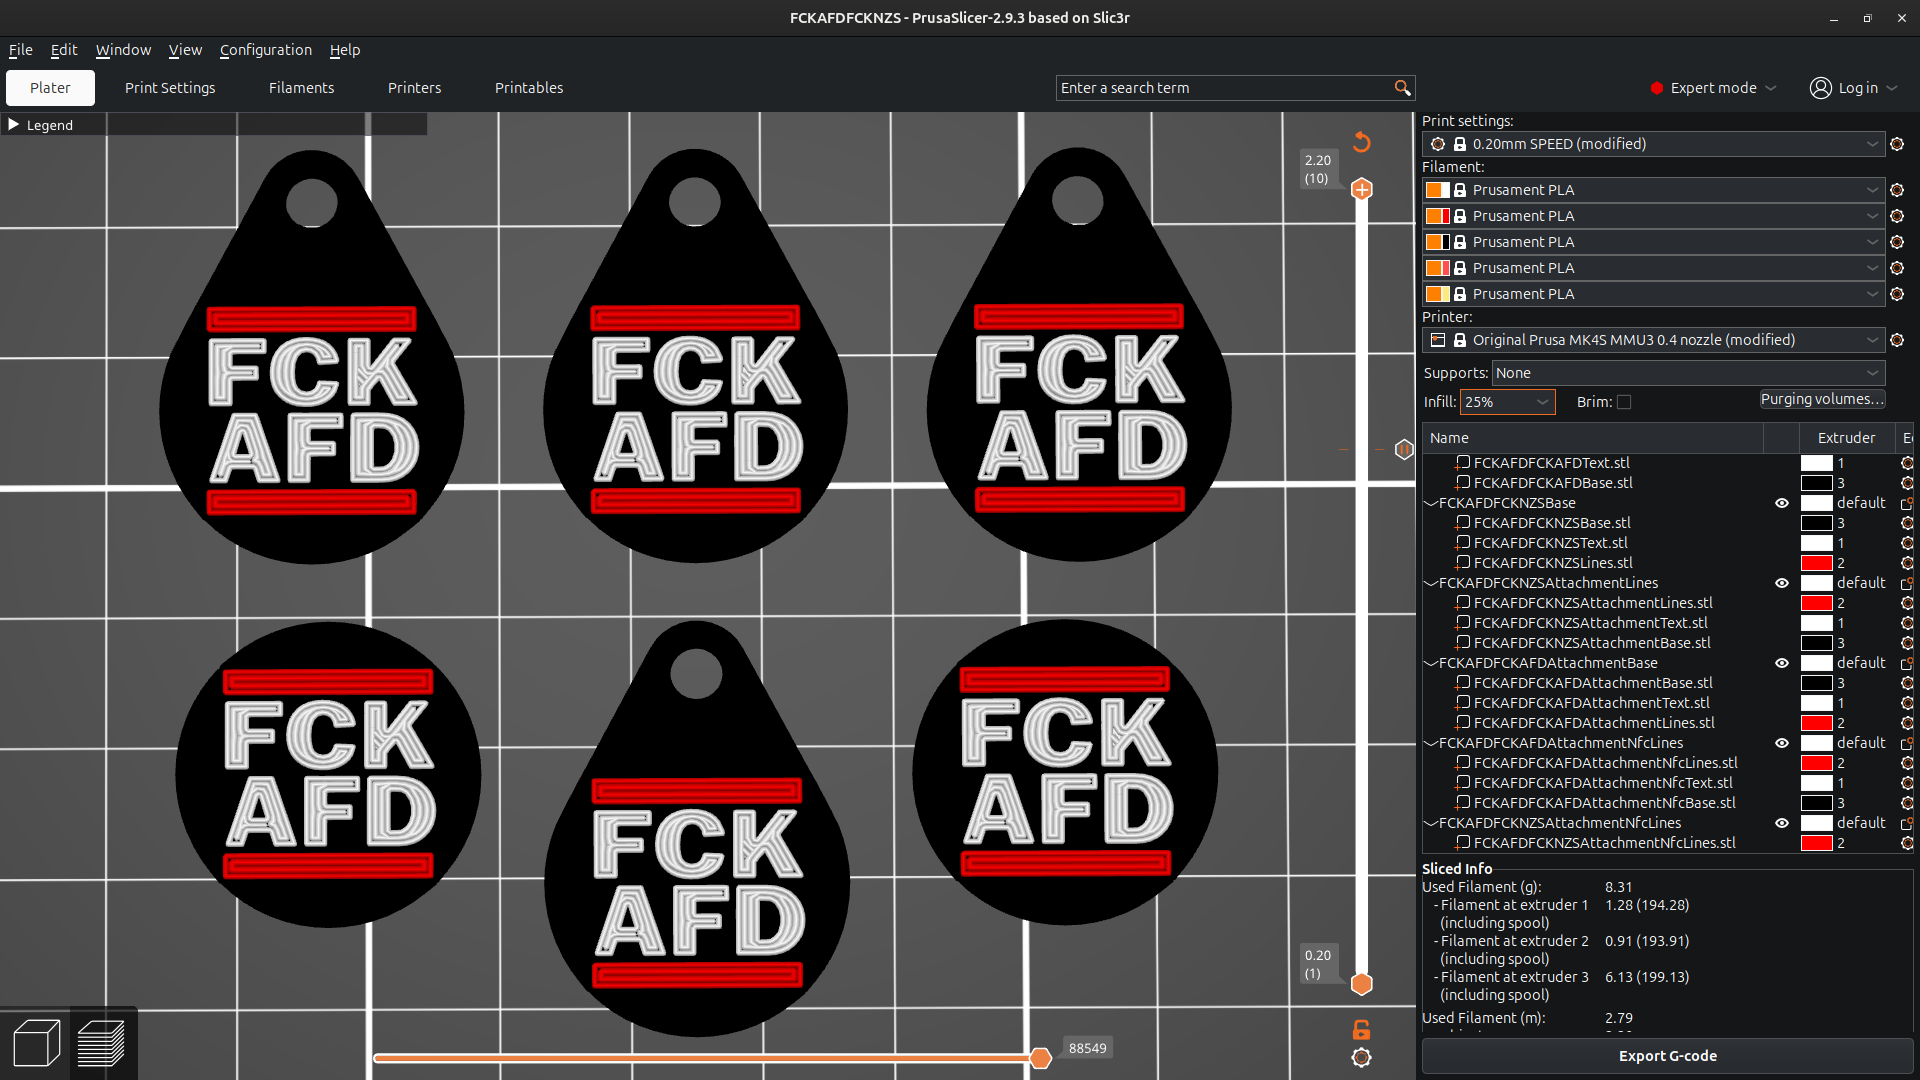Click the Log in user avatar icon

point(1820,88)
